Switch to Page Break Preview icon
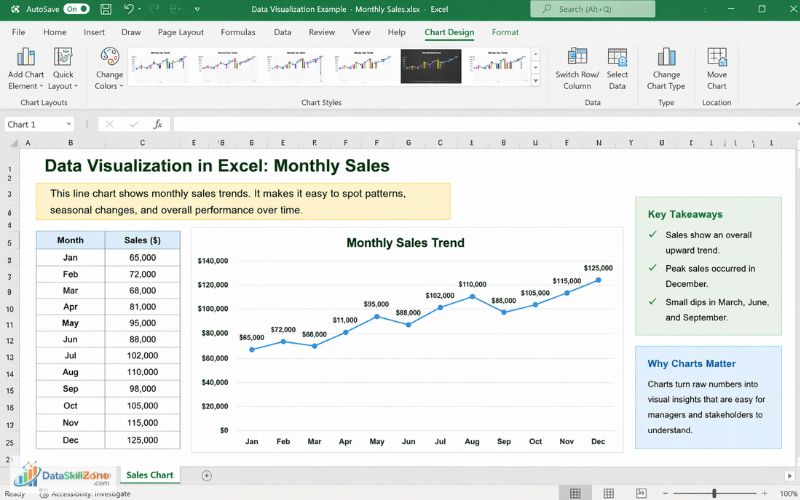 [641, 493]
